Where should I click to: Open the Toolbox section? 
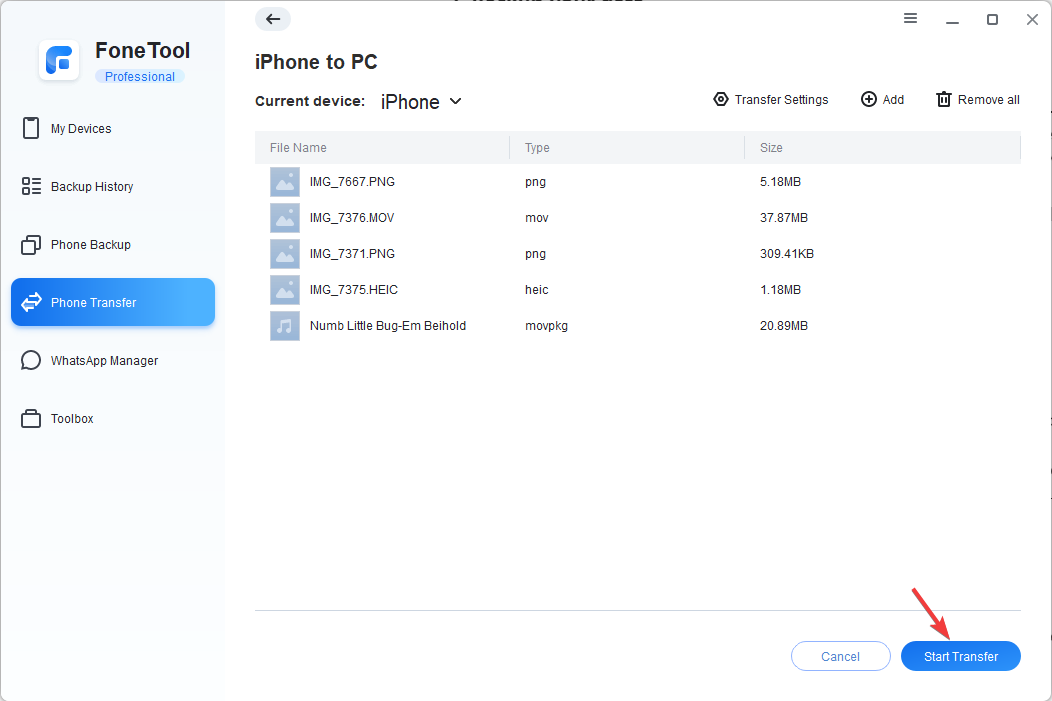(x=113, y=419)
